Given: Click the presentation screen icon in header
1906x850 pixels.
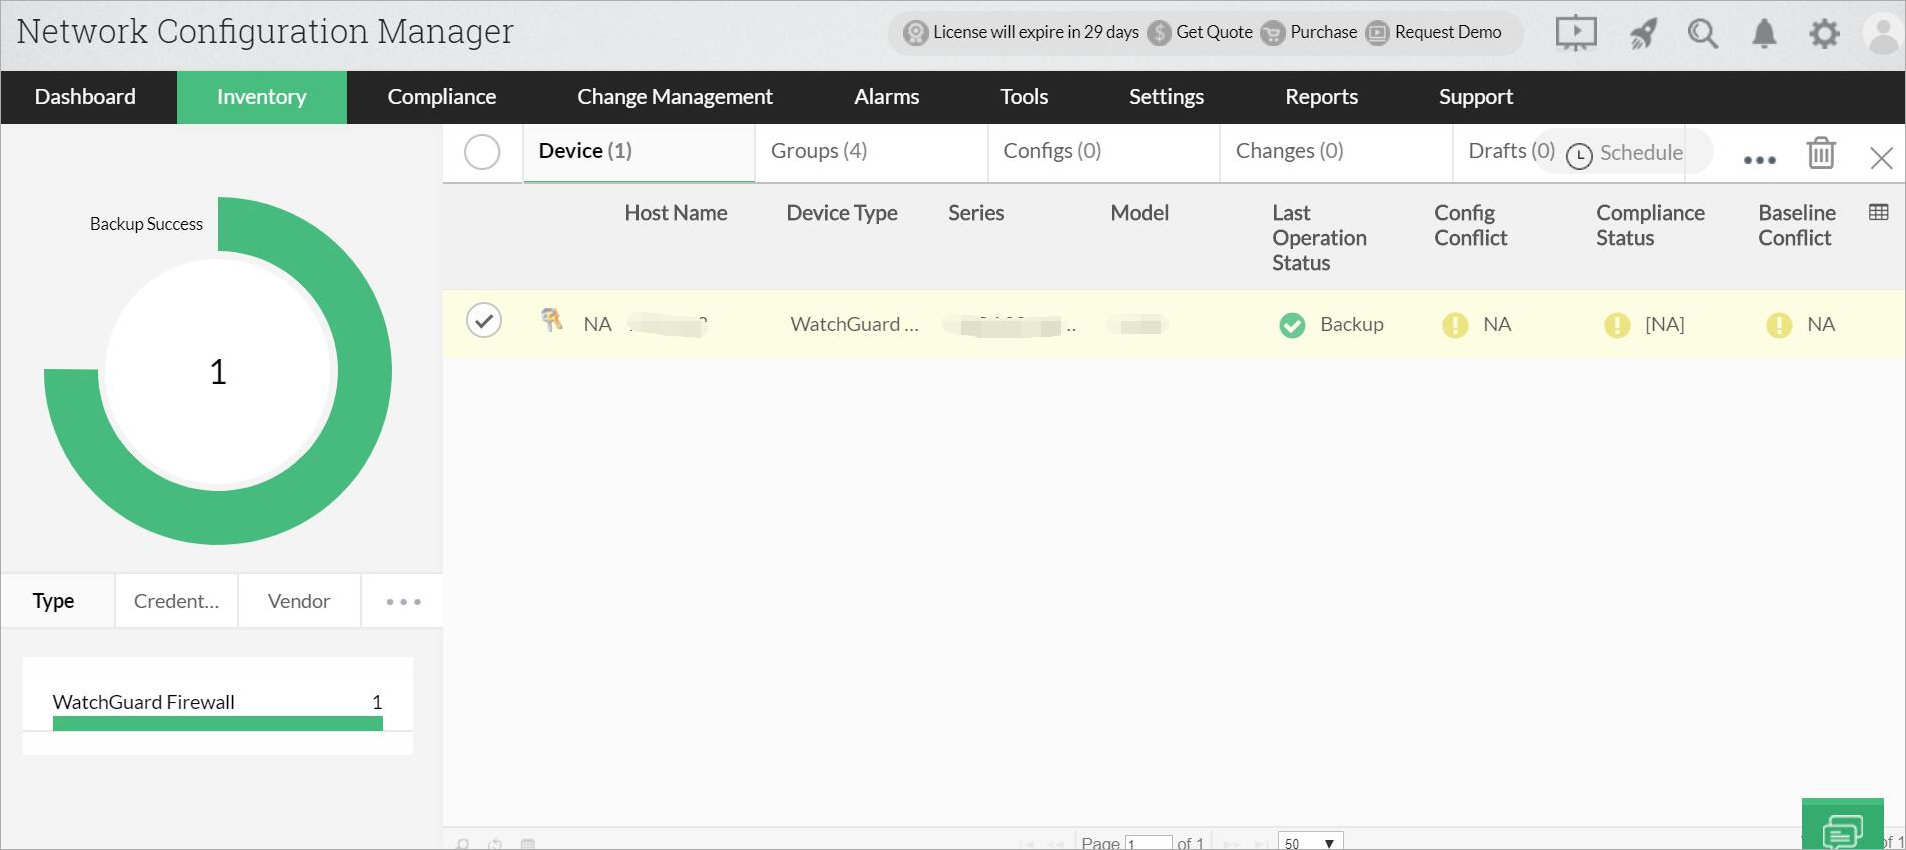Looking at the screenshot, I should coord(1575,33).
